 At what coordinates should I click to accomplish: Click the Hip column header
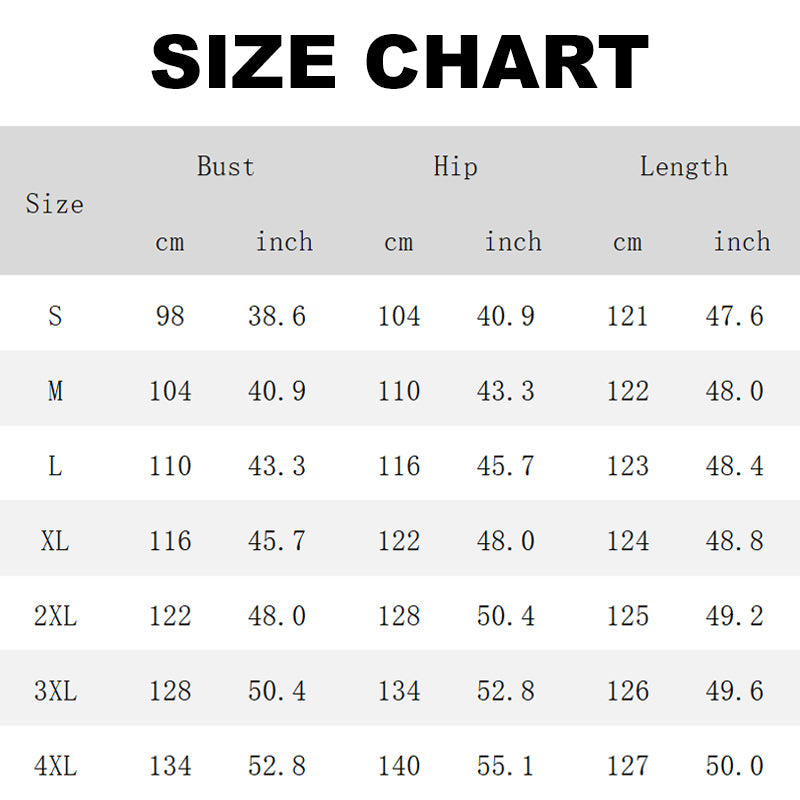455,166
